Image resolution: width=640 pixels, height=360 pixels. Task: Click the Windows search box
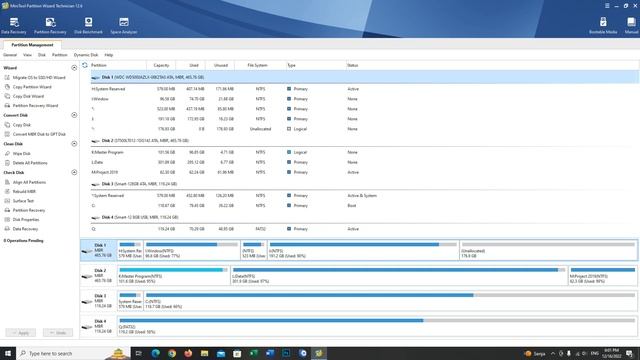pos(73,353)
